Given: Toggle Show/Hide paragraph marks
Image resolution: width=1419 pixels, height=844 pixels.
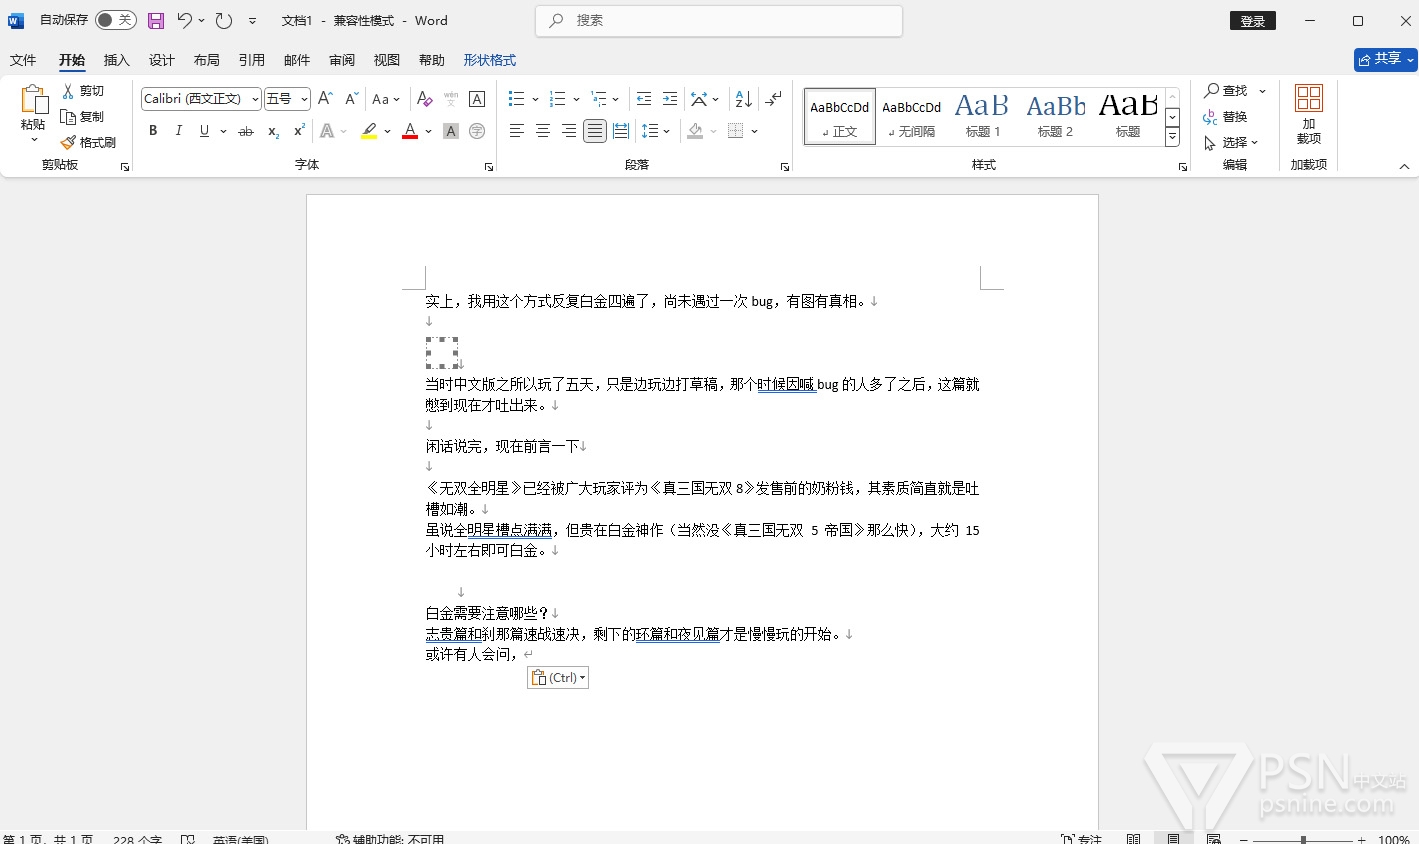Looking at the screenshot, I should point(773,99).
